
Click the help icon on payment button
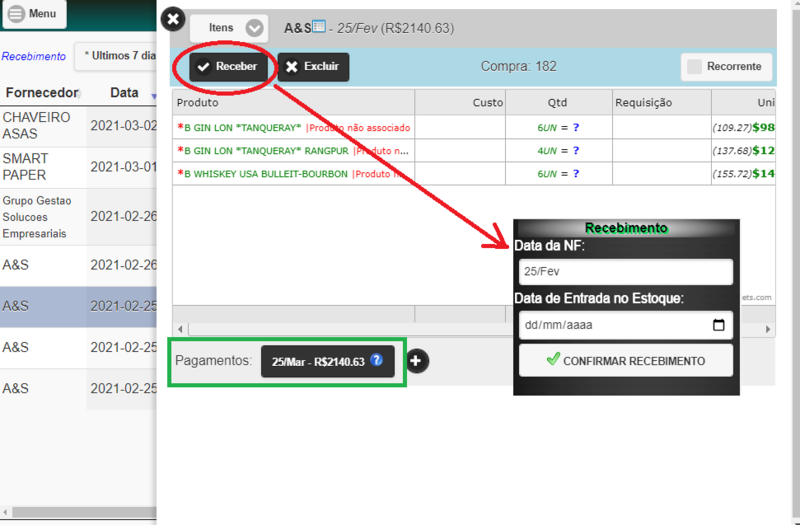click(377, 360)
